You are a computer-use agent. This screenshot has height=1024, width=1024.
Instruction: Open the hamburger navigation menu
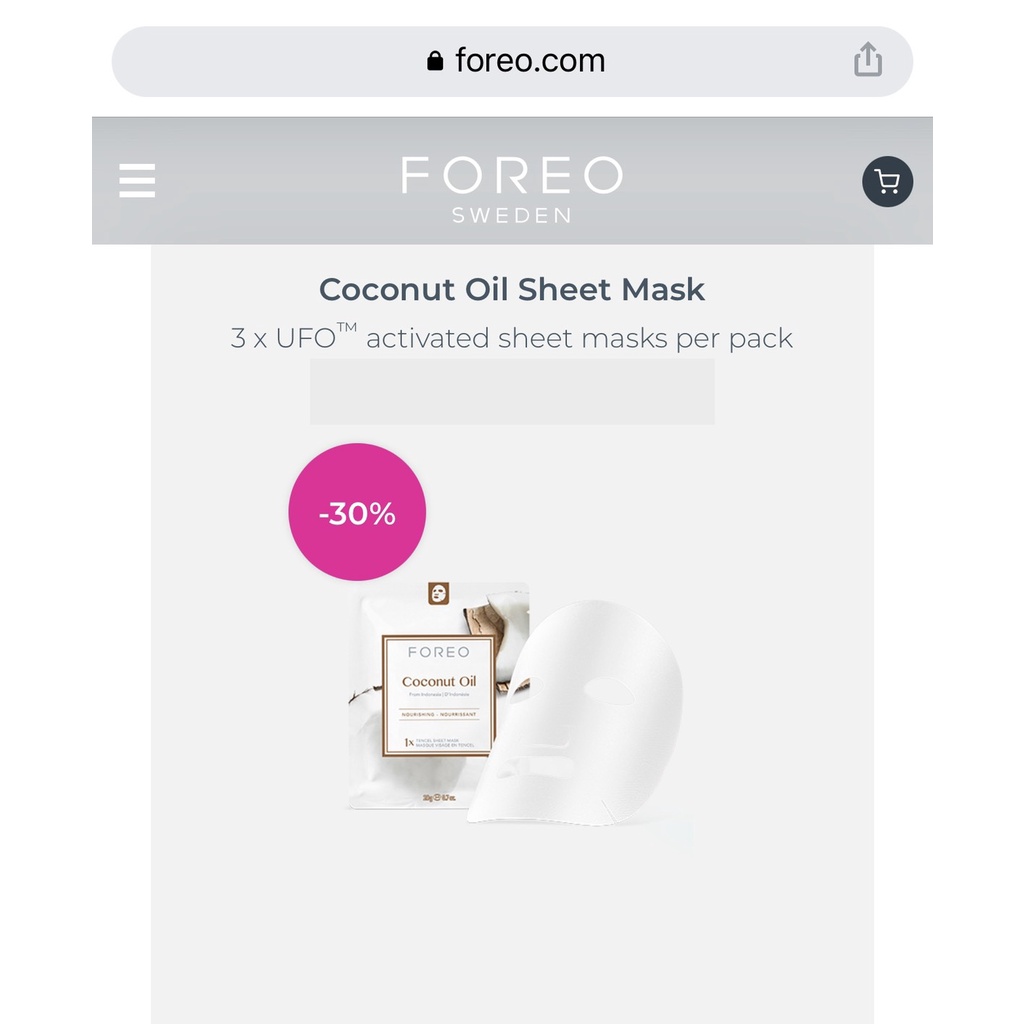coord(137,180)
